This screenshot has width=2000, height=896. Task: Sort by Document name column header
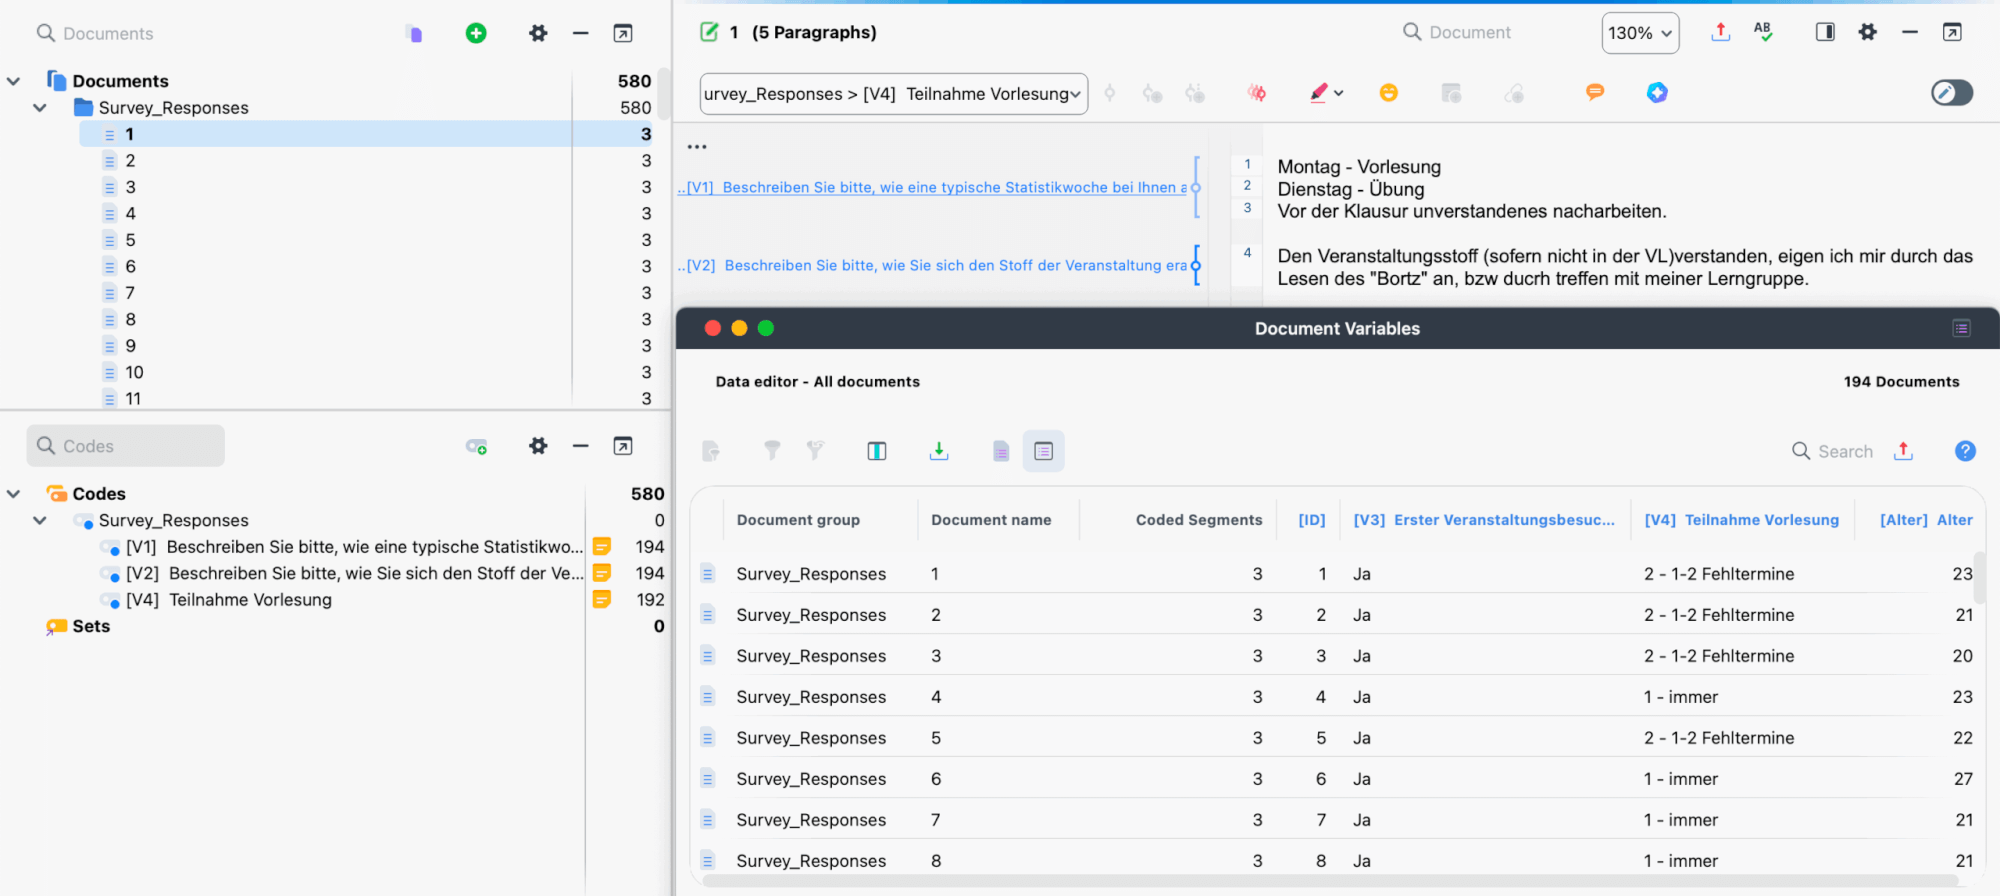(x=991, y=520)
